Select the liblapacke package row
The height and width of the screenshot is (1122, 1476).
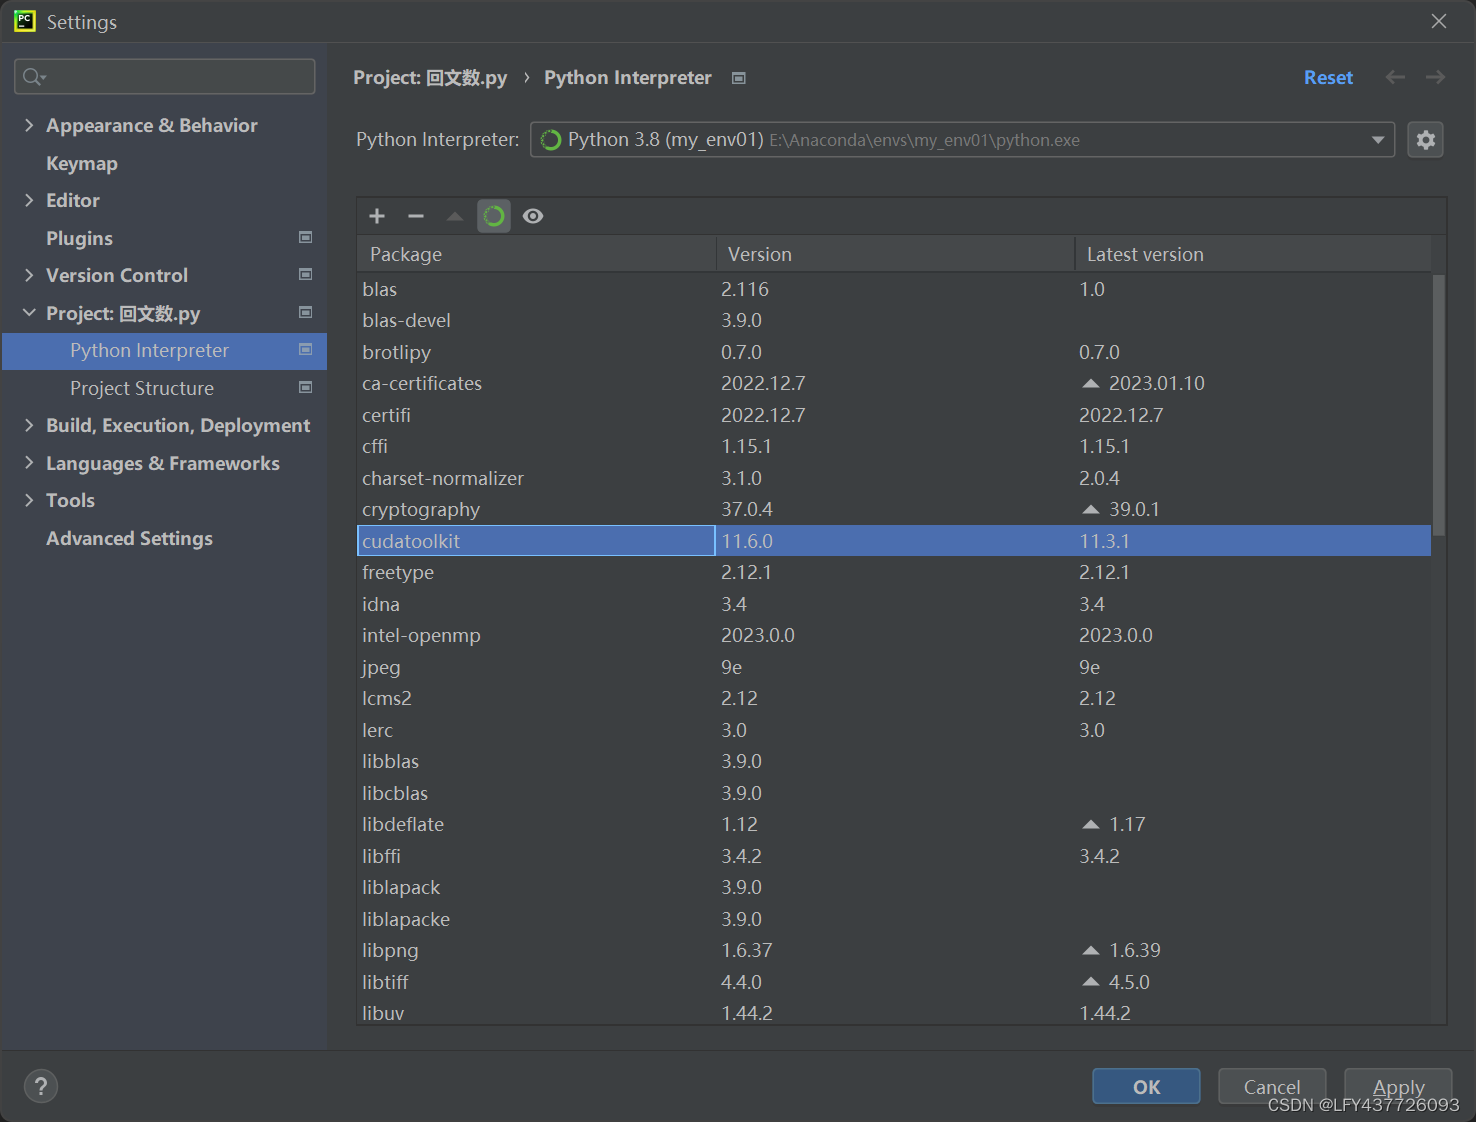pyautogui.click(x=894, y=919)
